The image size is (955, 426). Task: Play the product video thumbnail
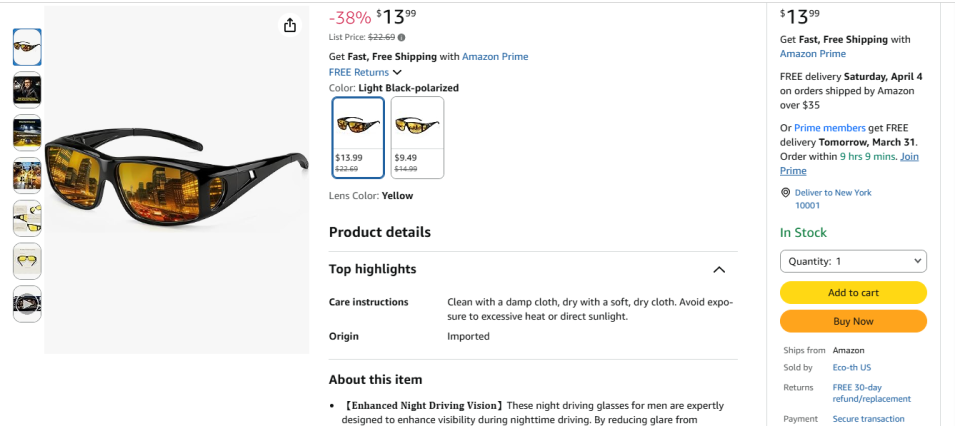click(27, 303)
